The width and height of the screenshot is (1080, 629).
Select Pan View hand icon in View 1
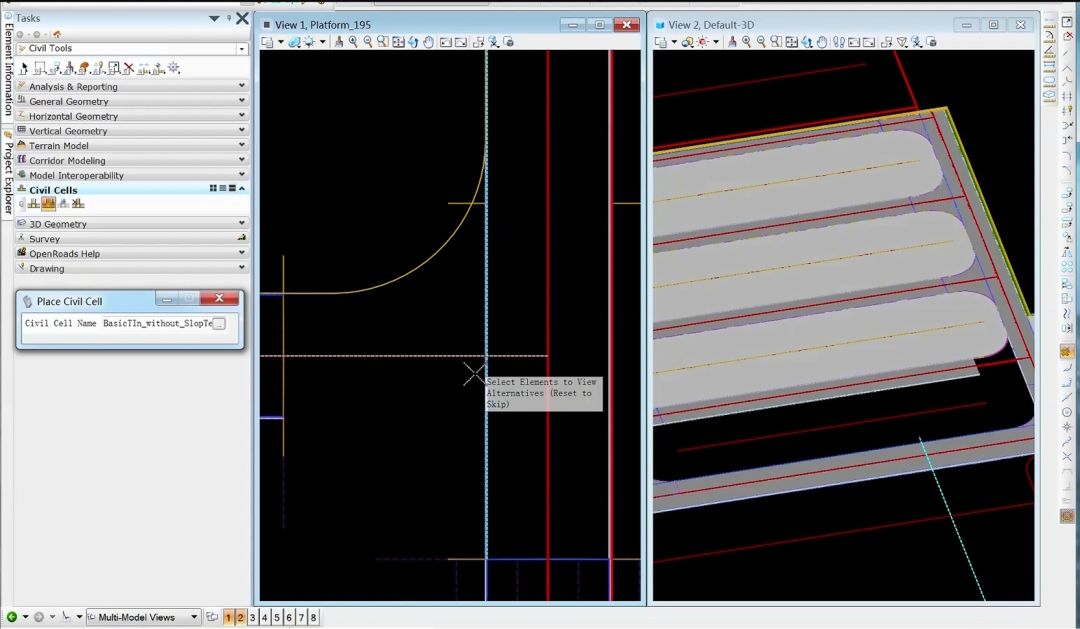(429, 42)
